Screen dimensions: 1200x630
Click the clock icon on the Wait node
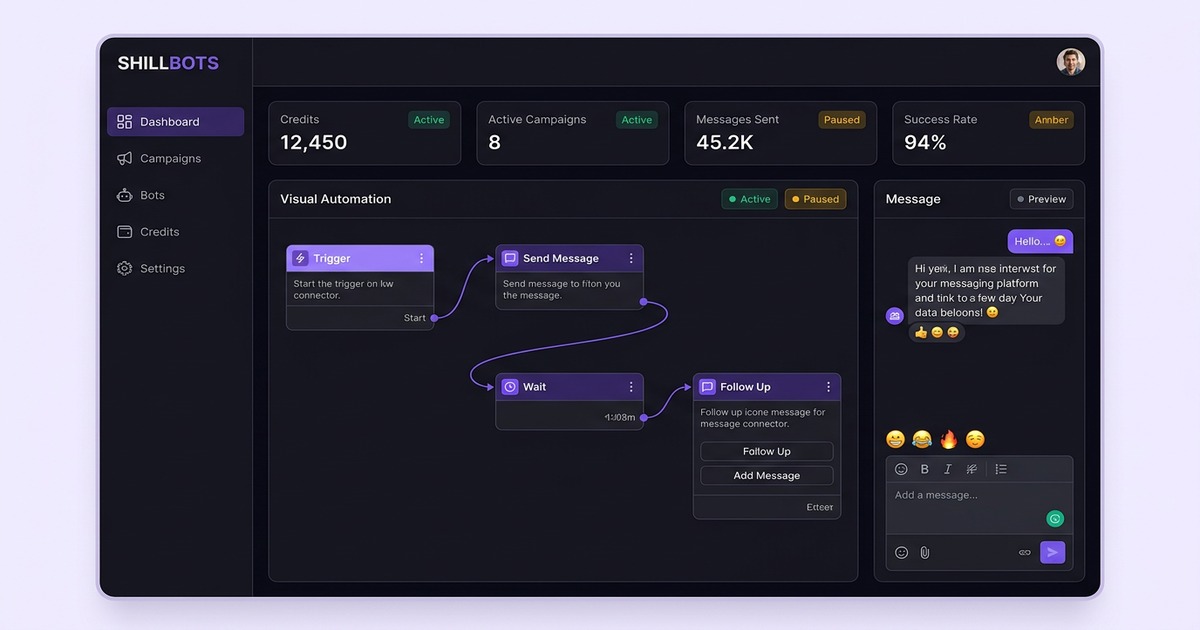pyautogui.click(x=510, y=387)
